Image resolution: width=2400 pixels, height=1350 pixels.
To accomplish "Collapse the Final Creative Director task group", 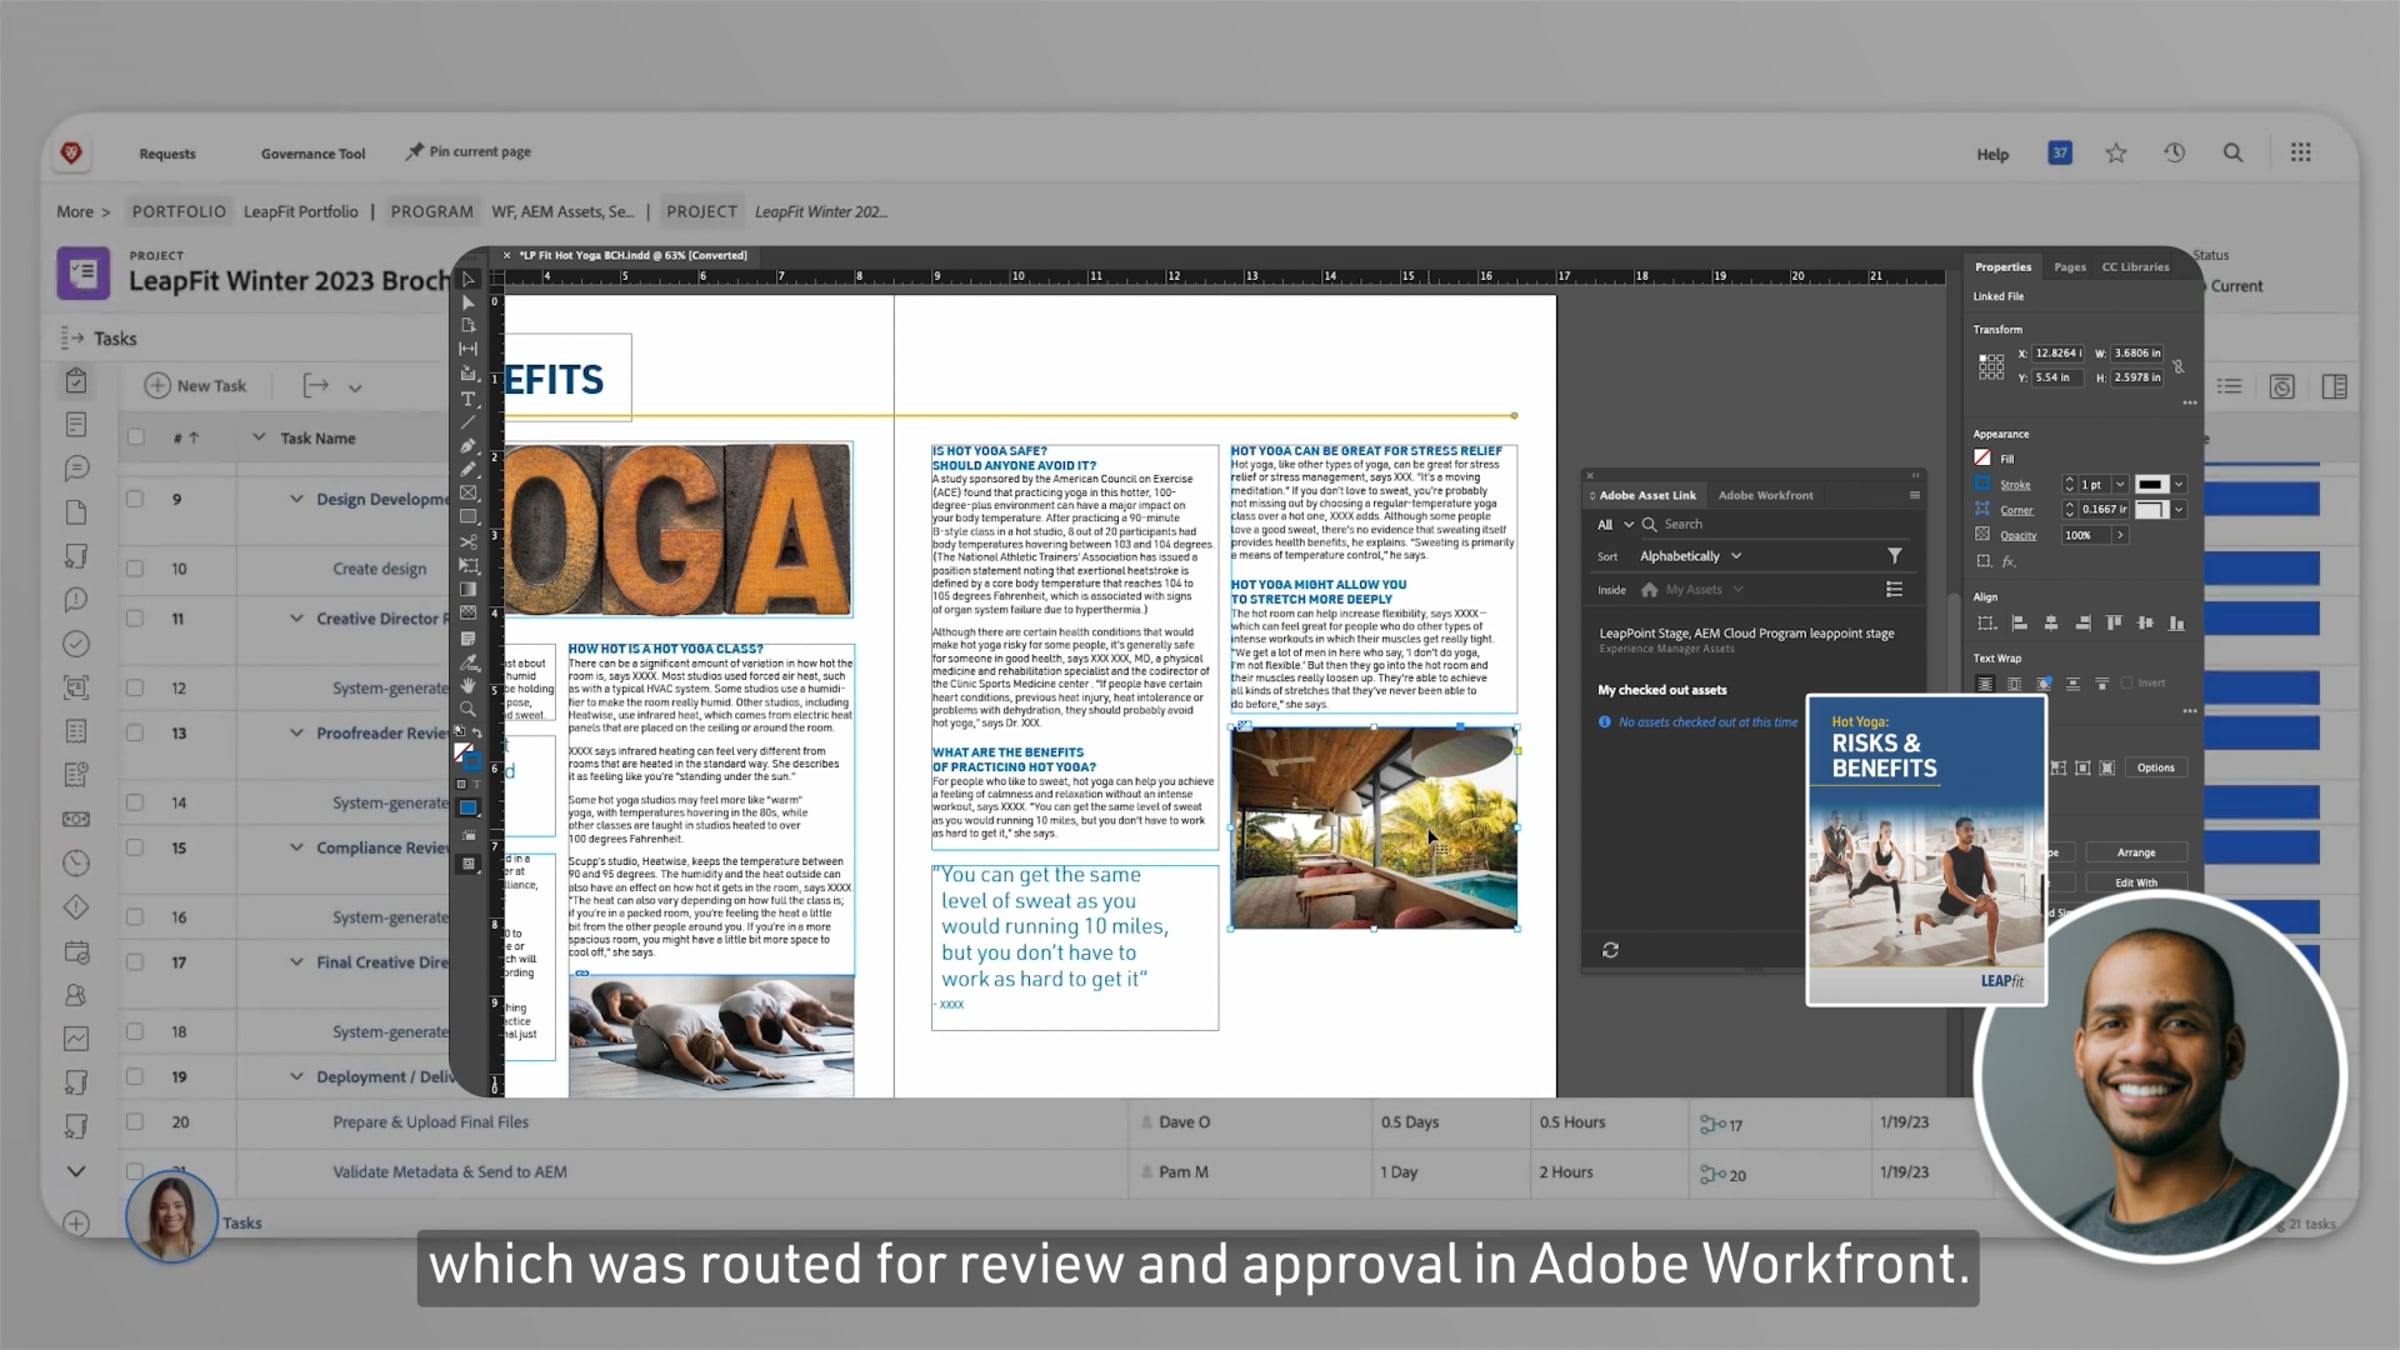I will coord(296,962).
